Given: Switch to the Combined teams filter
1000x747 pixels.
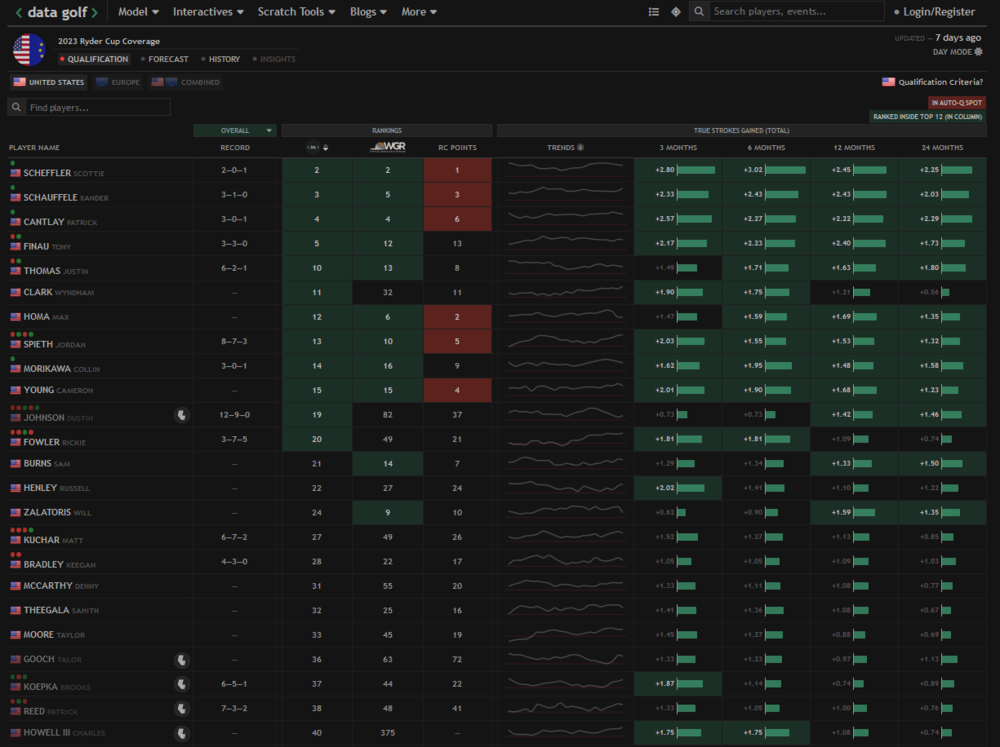Looking at the screenshot, I should pyautogui.click(x=186, y=82).
